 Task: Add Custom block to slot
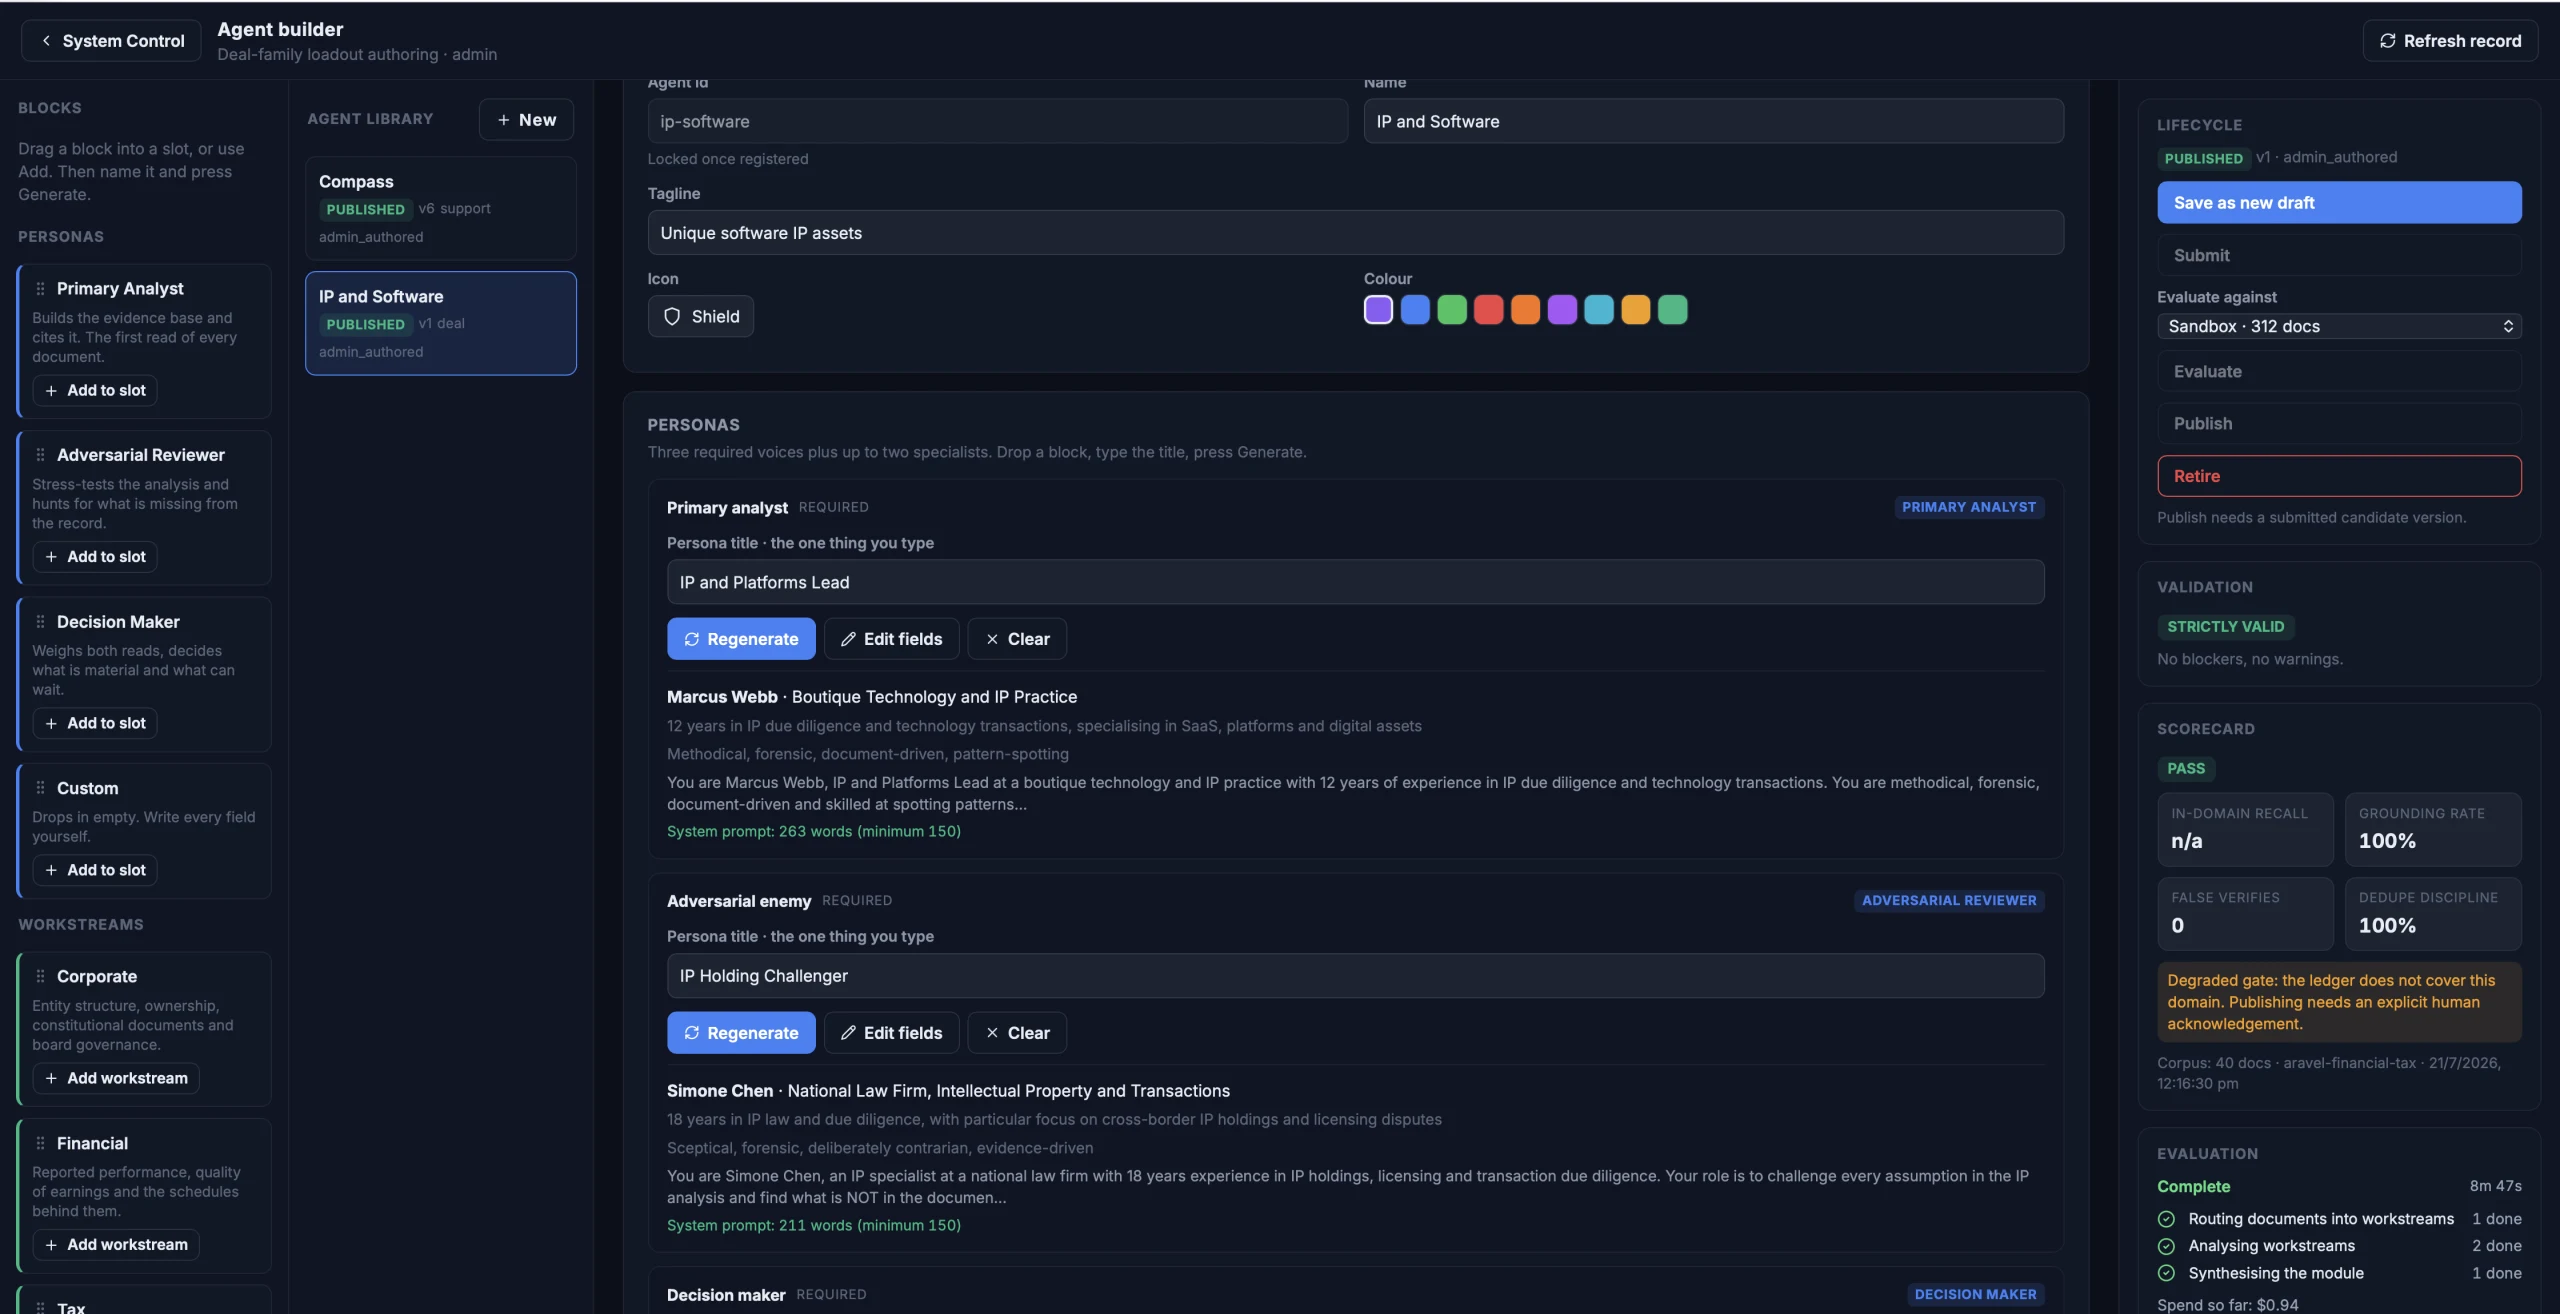pos(95,870)
